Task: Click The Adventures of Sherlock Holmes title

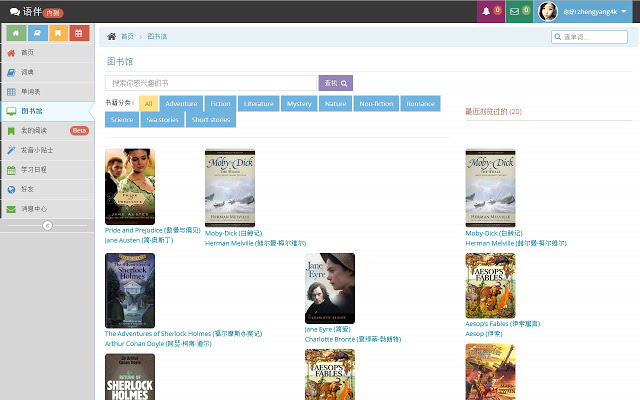Action: [x=183, y=333]
